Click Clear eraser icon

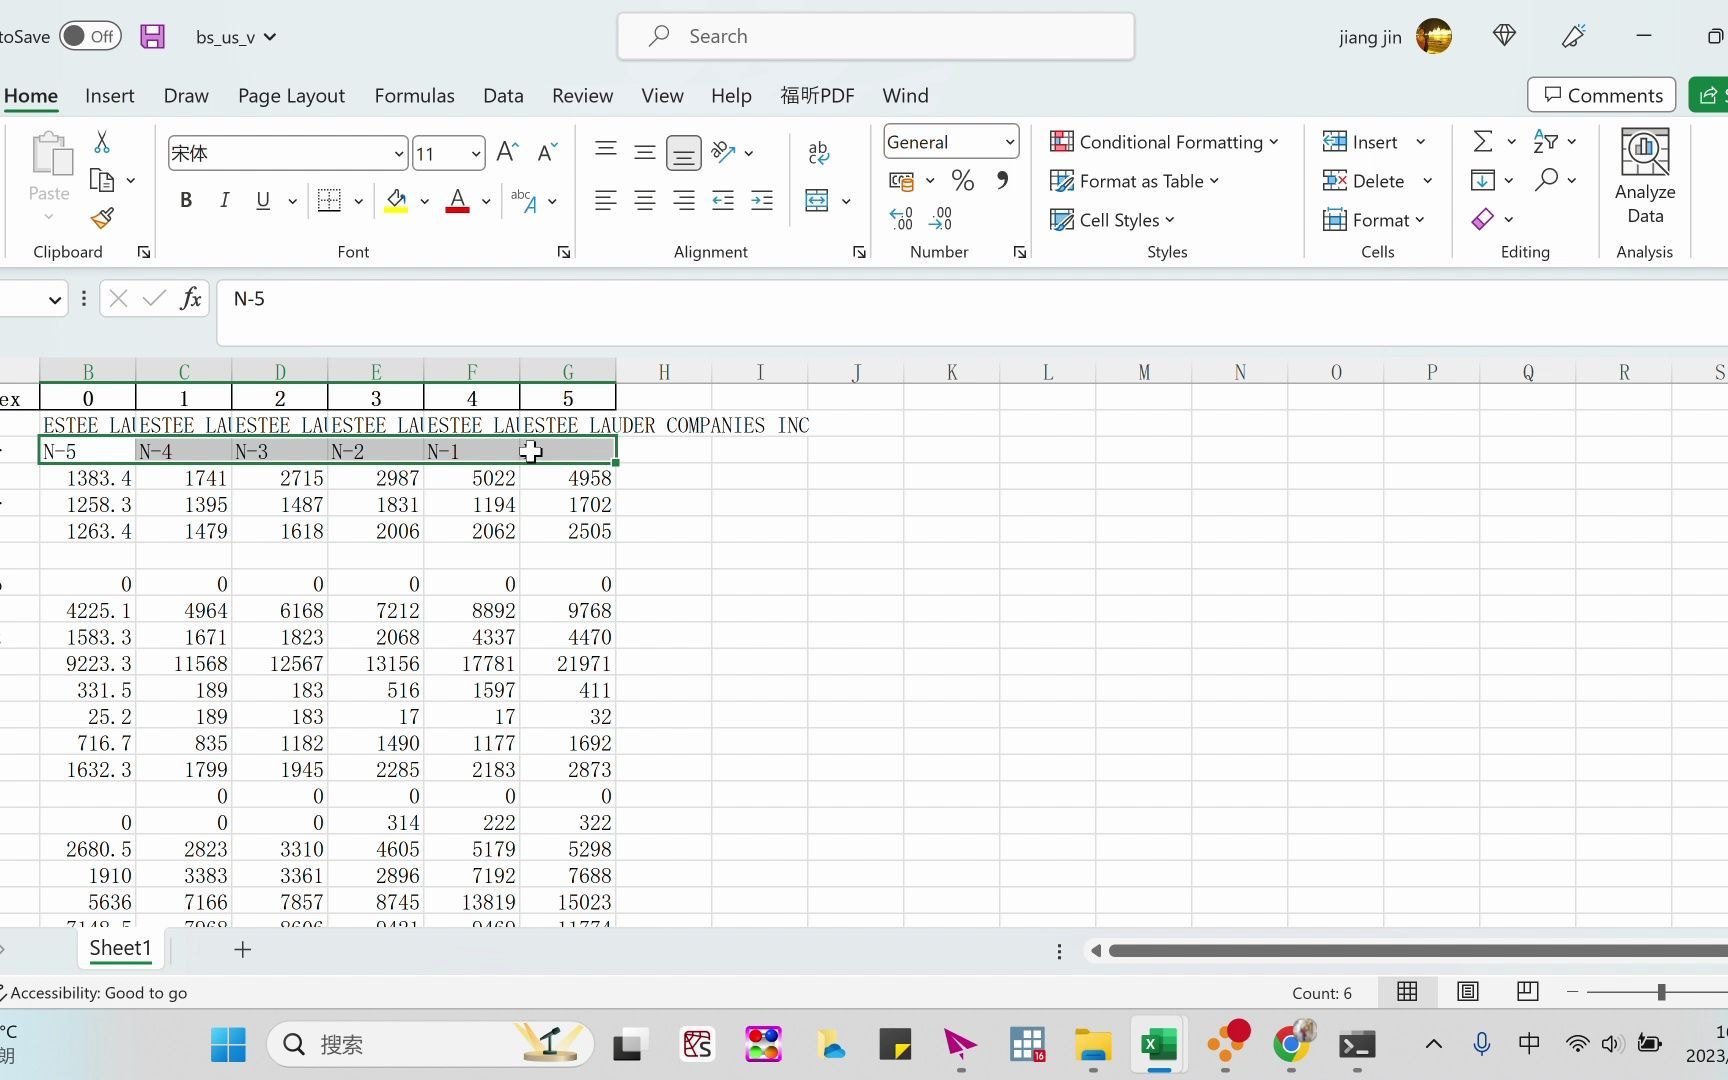[x=1483, y=219]
